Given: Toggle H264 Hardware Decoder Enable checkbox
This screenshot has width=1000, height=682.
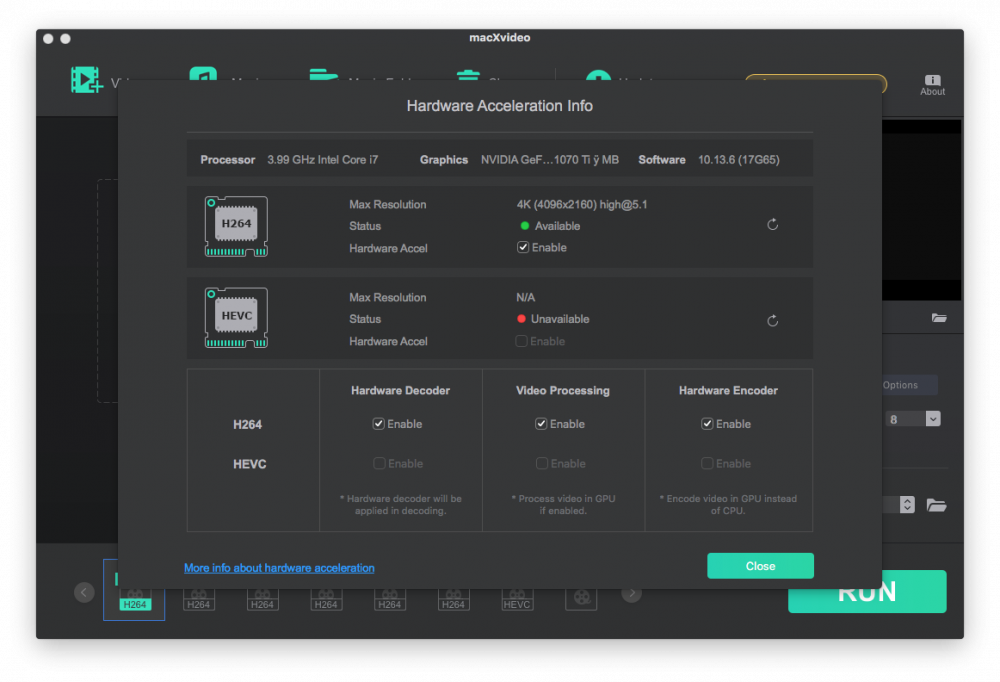Looking at the screenshot, I should pos(379,424).
